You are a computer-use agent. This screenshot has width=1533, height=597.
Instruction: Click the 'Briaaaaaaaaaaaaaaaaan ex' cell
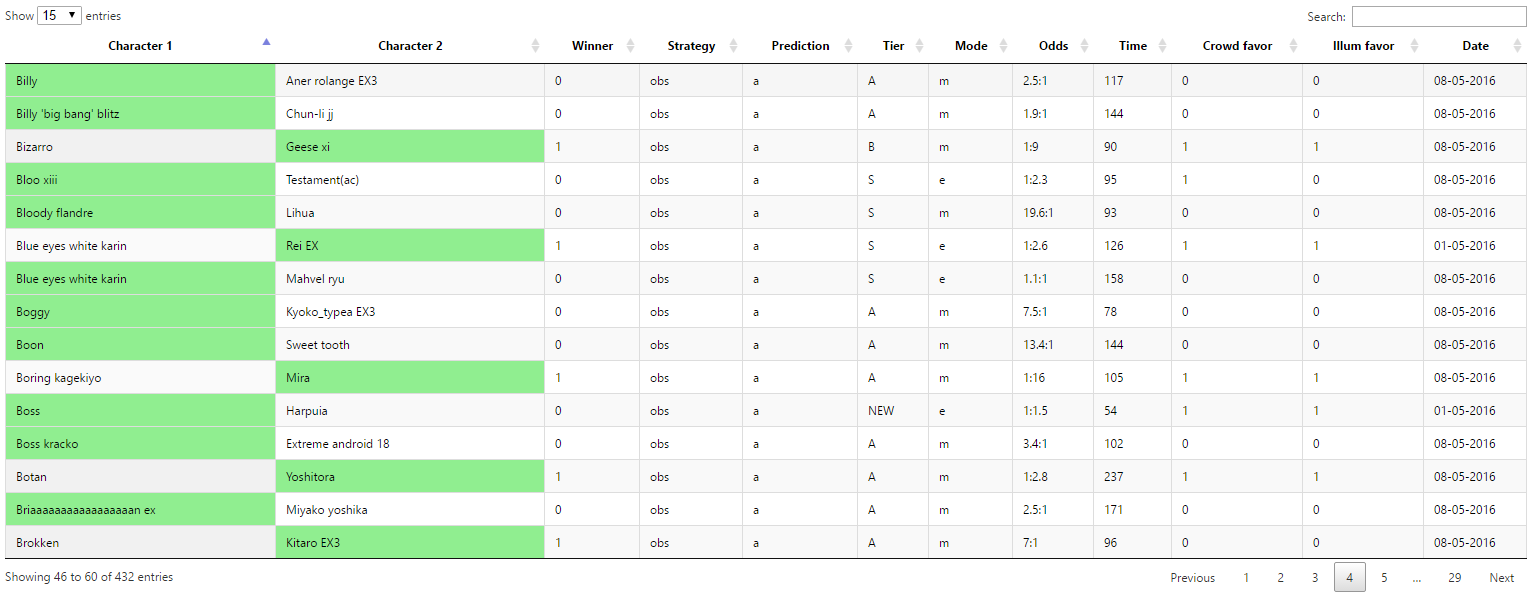[140, 510]
